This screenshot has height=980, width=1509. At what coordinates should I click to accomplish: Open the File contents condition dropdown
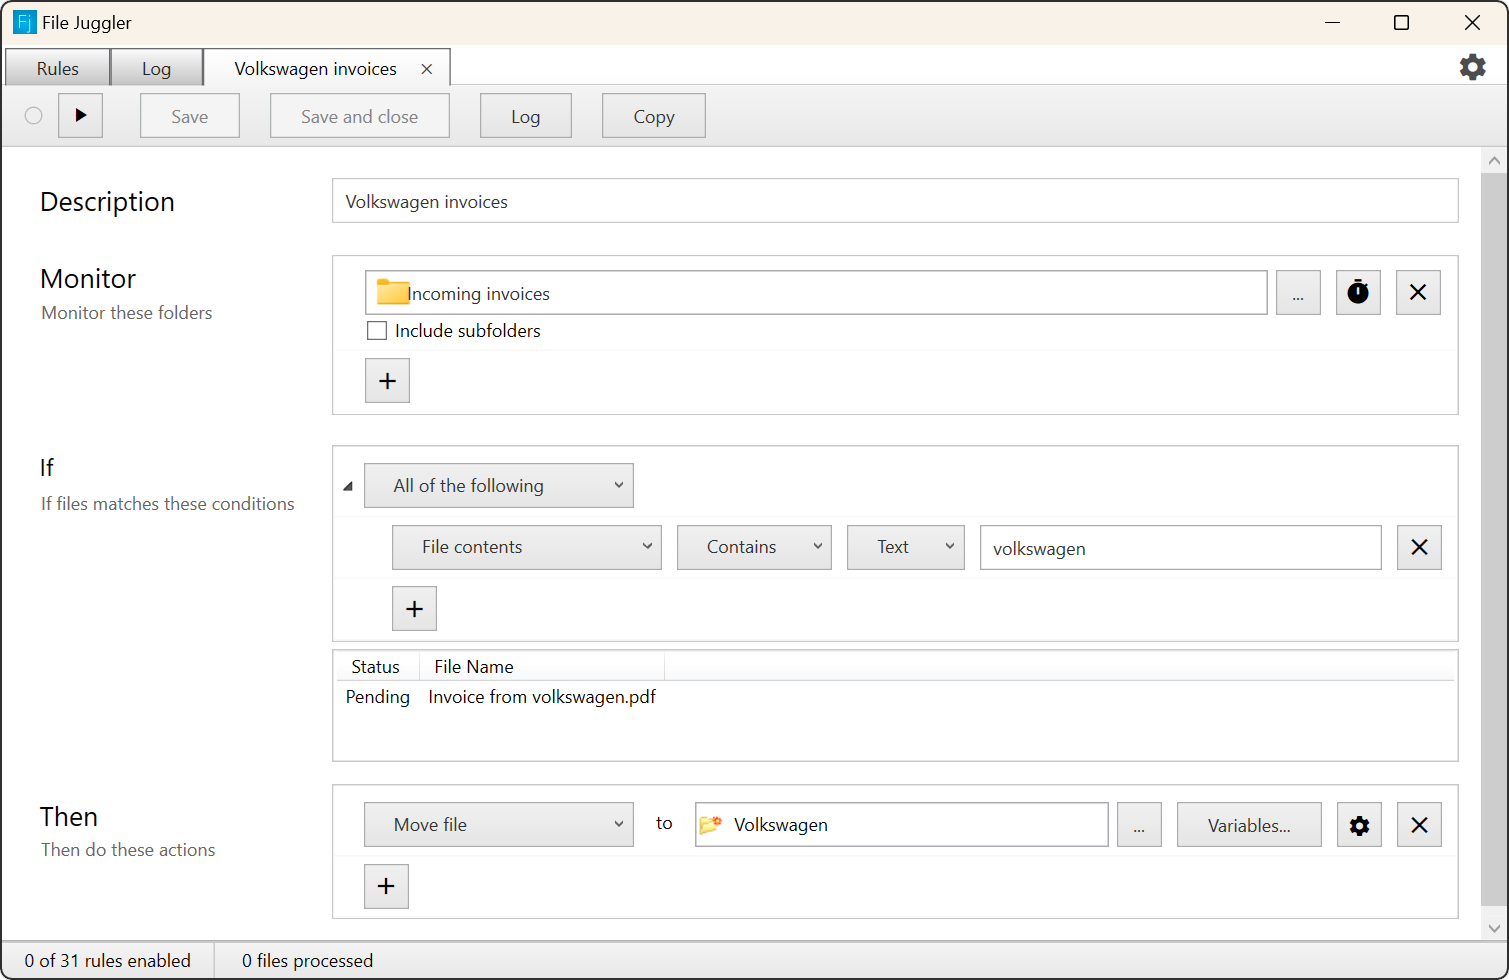pos(527,548)
